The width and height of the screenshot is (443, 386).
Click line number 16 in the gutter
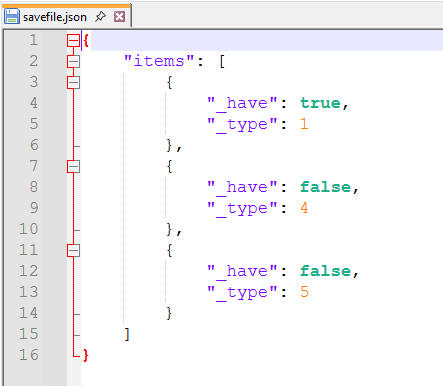(x=29, y=355)
